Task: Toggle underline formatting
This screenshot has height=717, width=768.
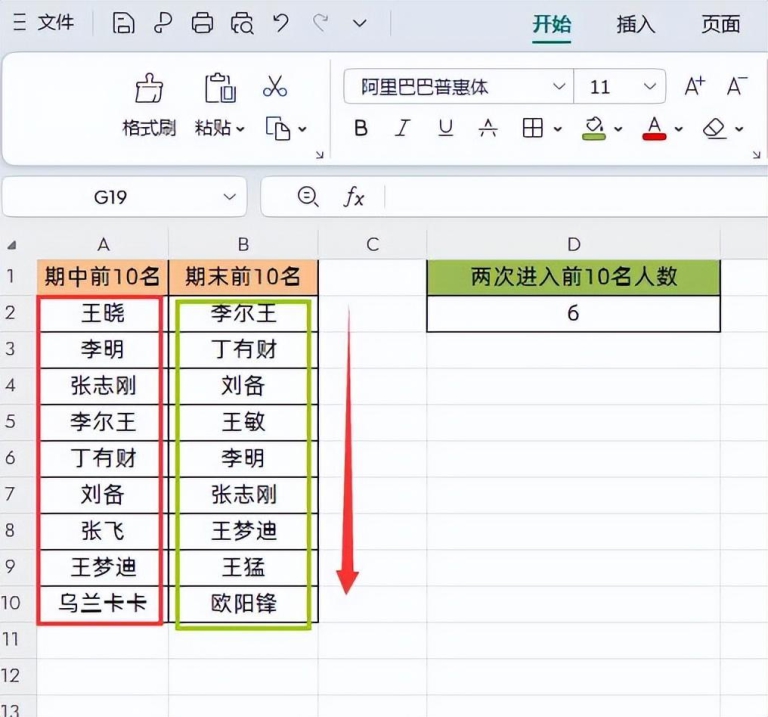Action: 446,129
